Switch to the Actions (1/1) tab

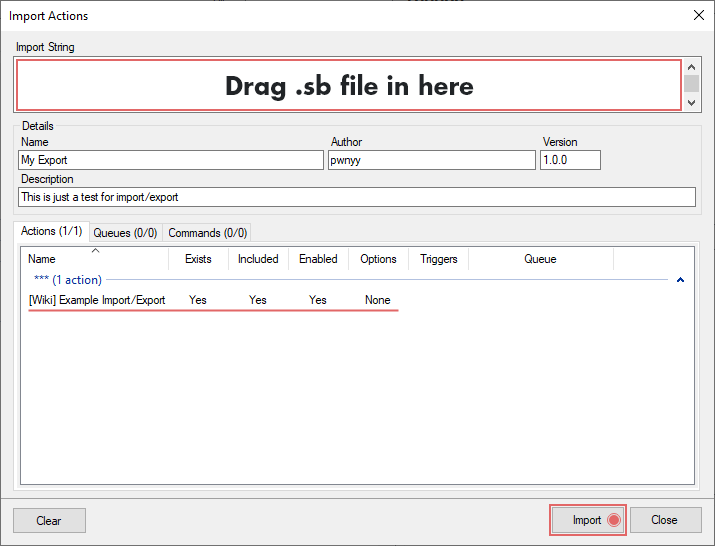[51, 232]
